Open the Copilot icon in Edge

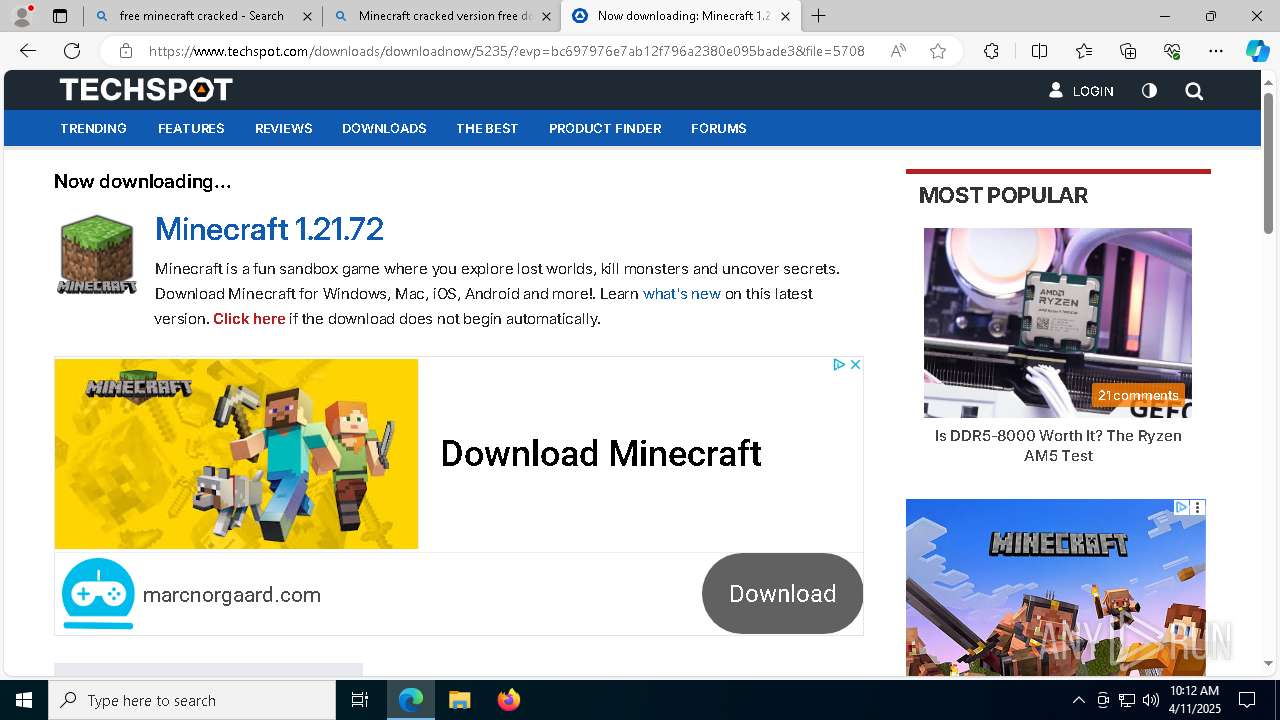pos(1257,51)
